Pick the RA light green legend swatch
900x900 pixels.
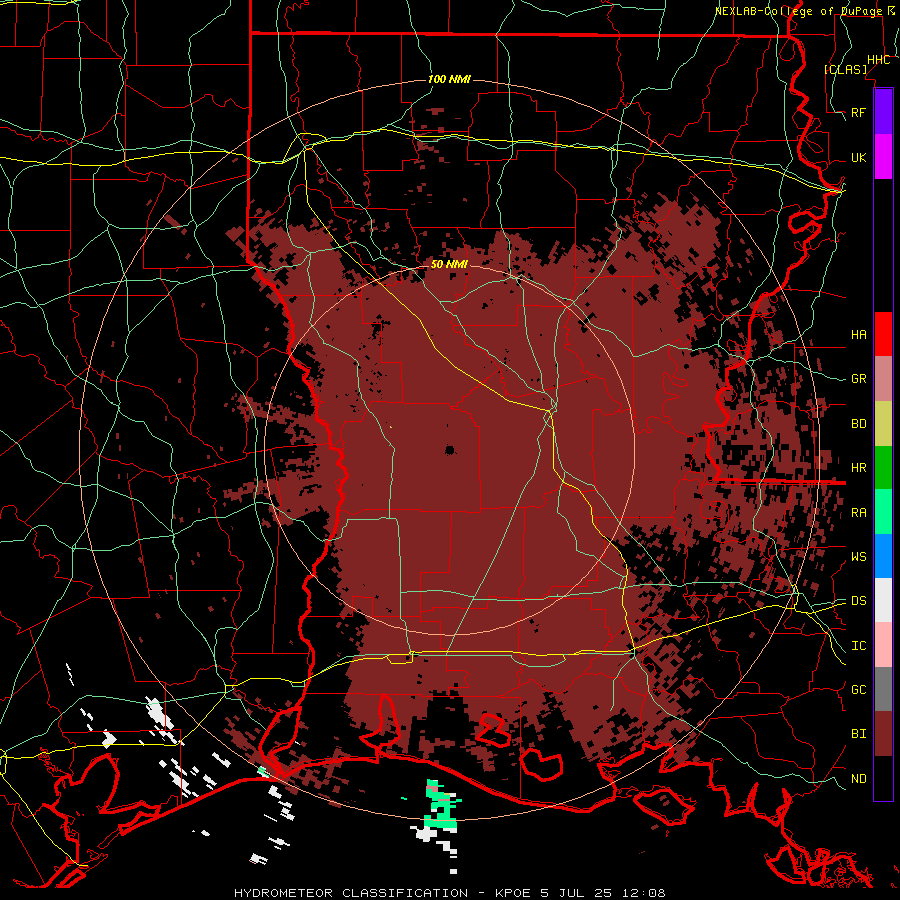[x=883, y=512]
